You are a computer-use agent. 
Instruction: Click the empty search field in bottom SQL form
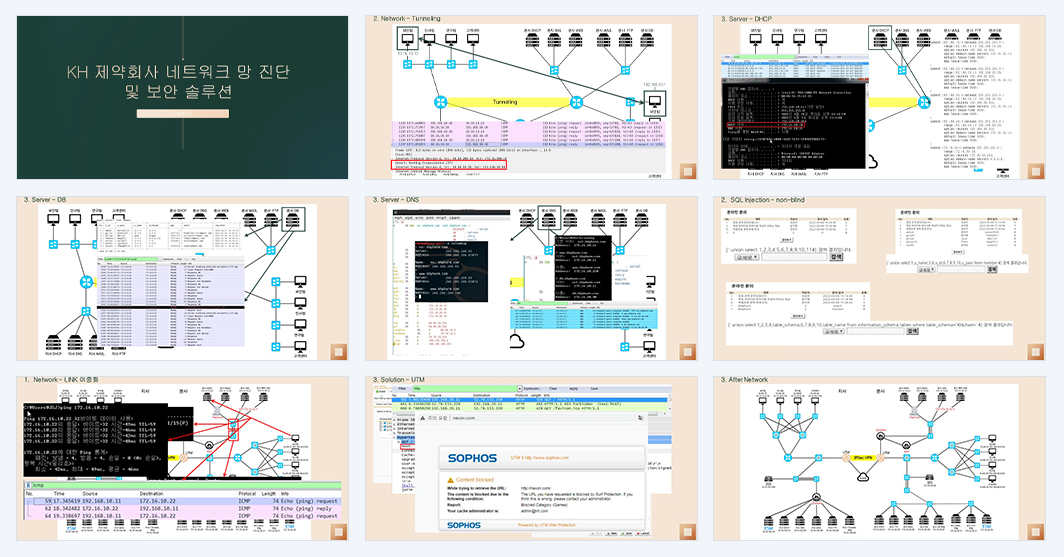click(875, 331)
